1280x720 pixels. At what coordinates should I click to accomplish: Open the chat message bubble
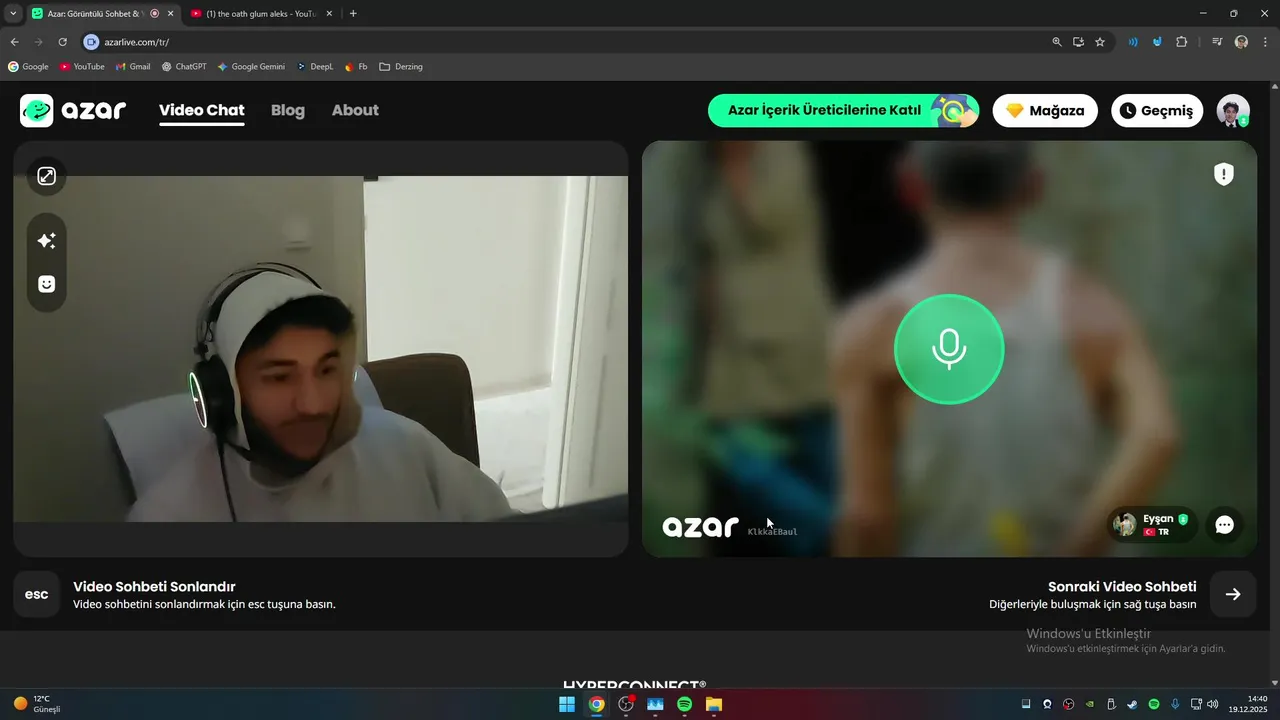pos(1224,524)
